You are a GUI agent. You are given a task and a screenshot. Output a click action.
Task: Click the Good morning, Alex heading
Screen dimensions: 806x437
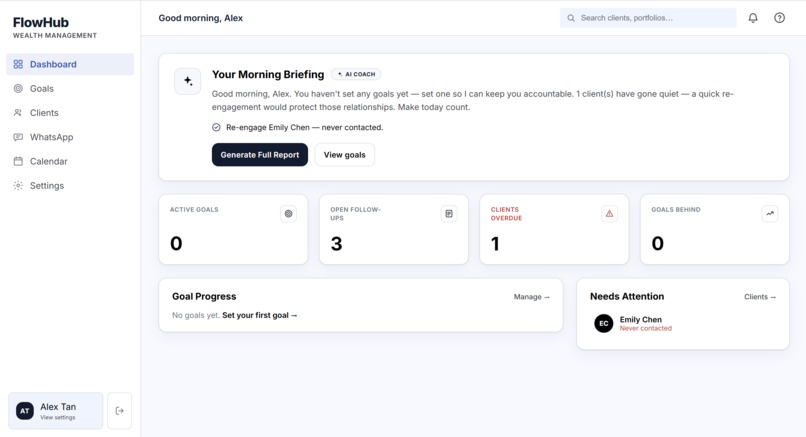(200, 18)
